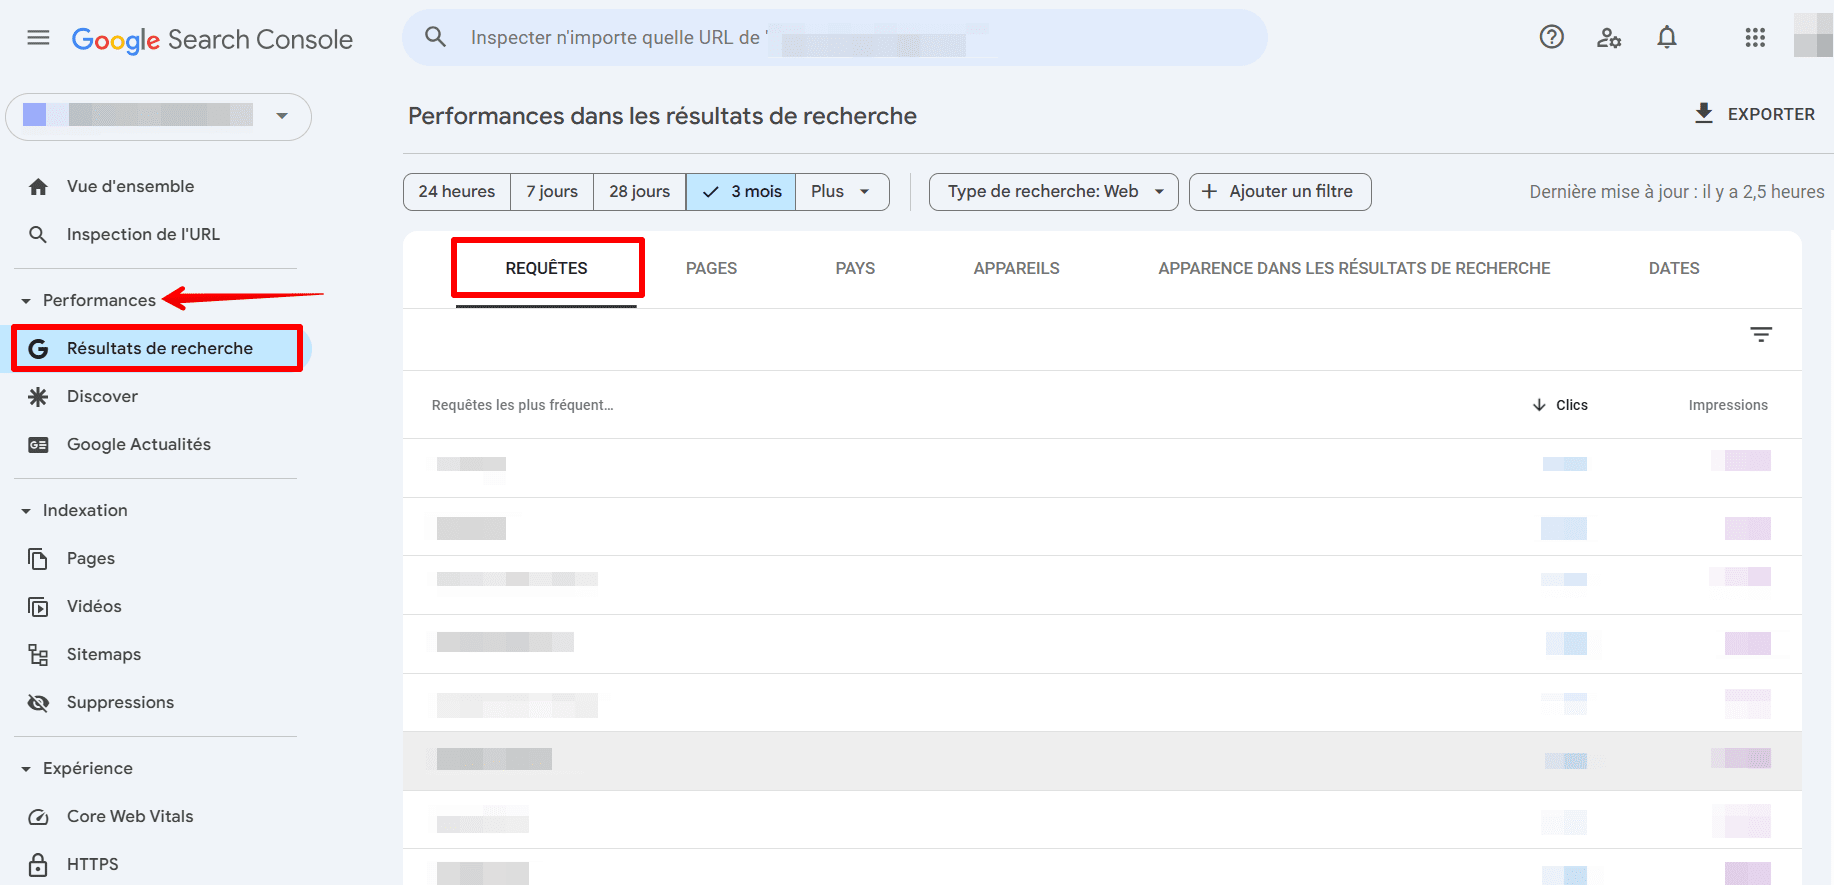Switch to the PAGES tab

tap(711, 268)
